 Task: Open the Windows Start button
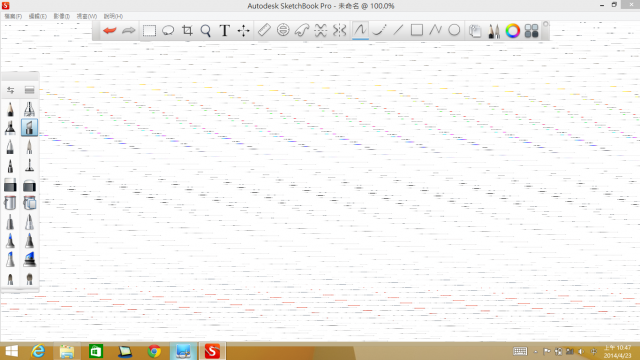11,351
